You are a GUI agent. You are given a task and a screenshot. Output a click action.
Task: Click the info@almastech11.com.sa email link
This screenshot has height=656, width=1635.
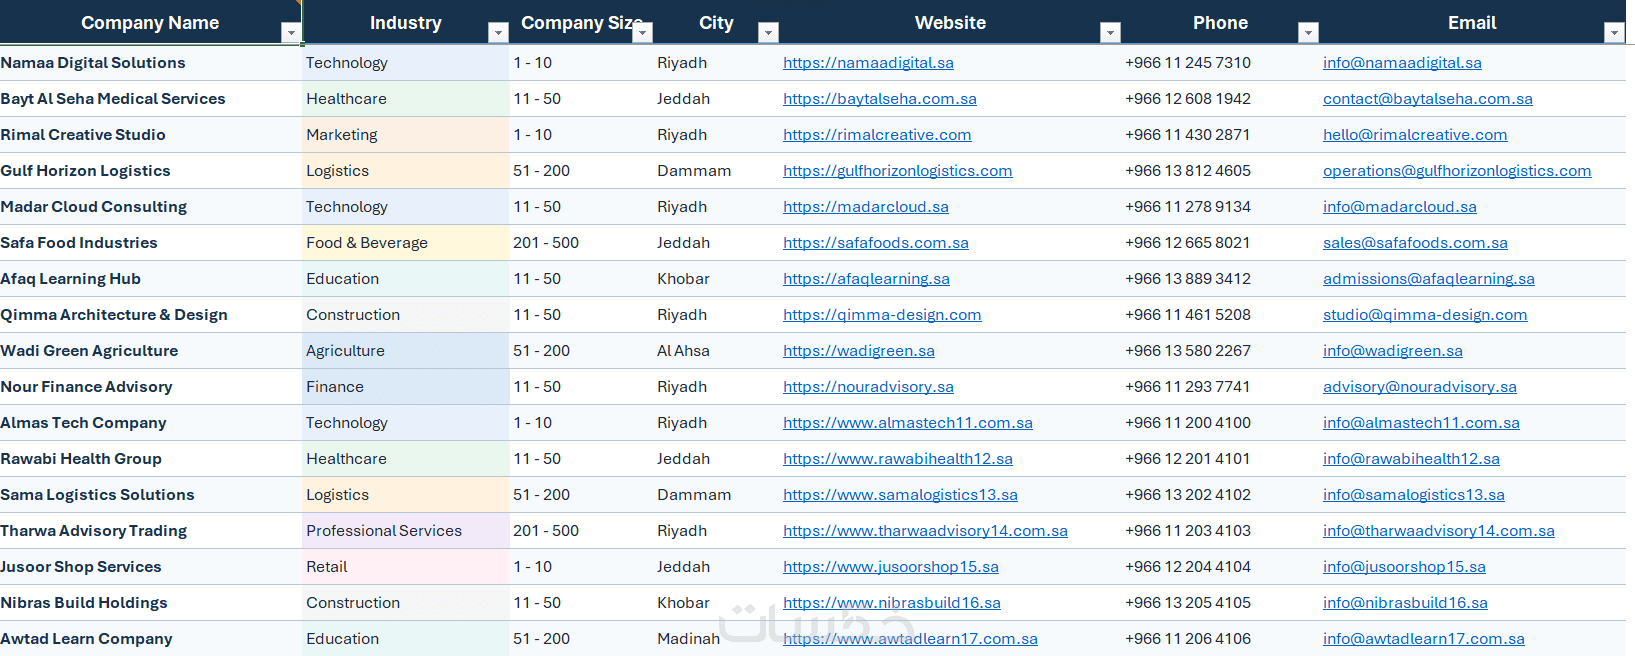pyautogui.click(x=1421, y=423)
